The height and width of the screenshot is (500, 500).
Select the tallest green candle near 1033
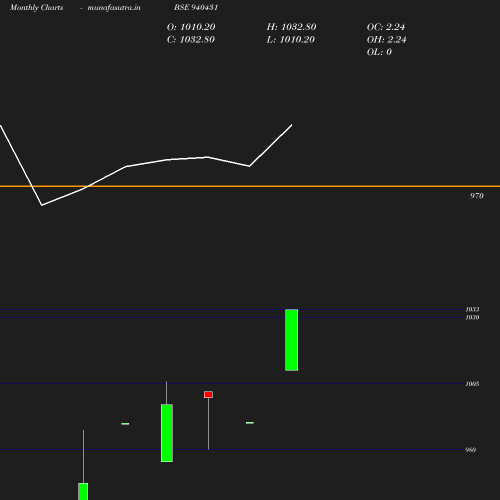(x=292, y=340)
